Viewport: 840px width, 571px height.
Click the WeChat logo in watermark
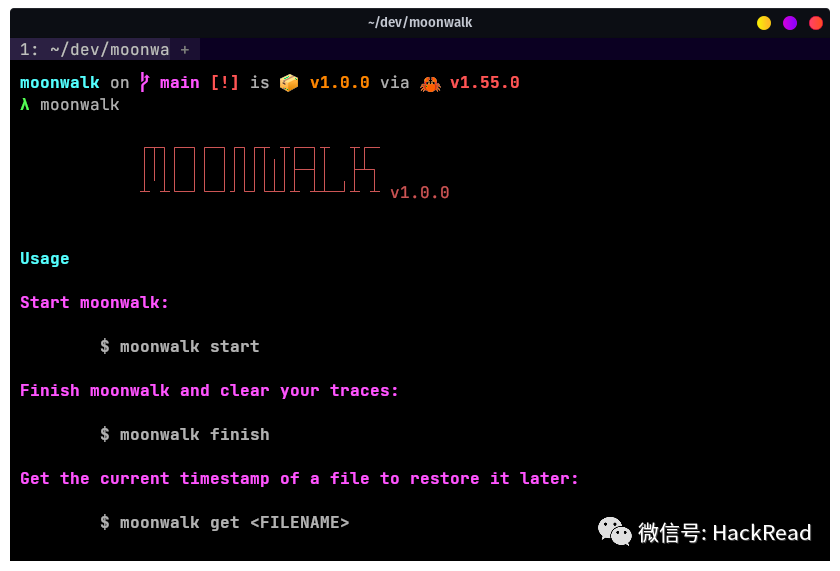614,531
